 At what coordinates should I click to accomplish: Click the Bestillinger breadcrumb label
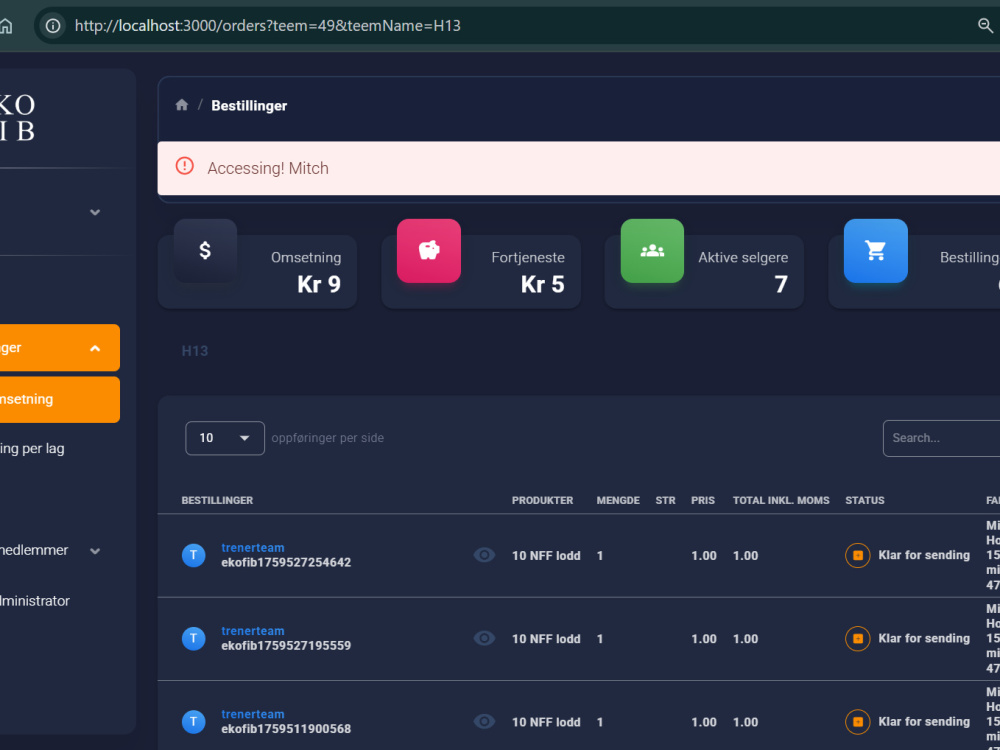[249, 106]
